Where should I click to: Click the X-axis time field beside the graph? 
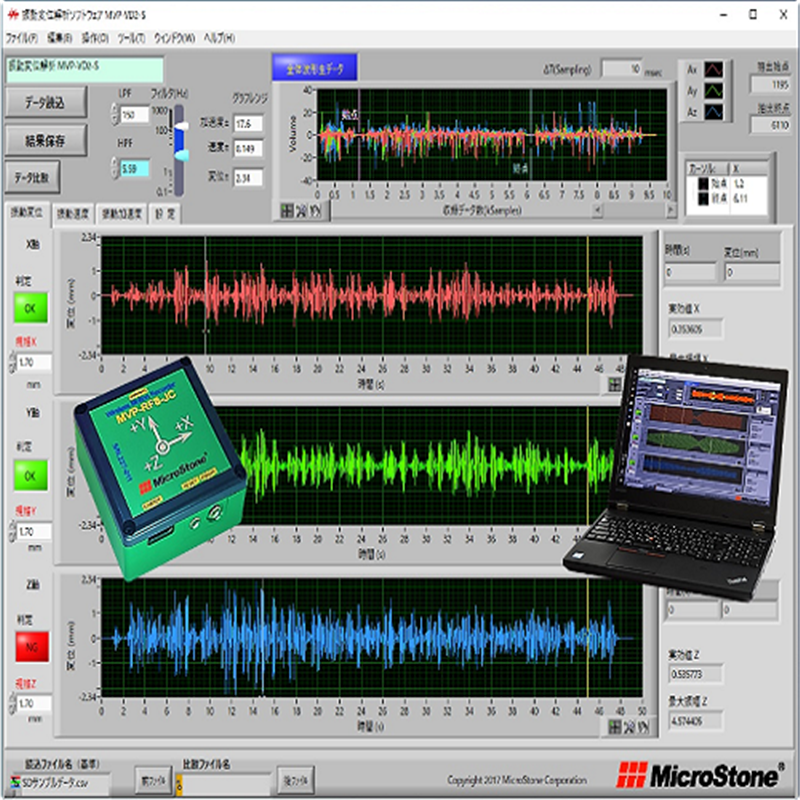[x=690, y=272]
